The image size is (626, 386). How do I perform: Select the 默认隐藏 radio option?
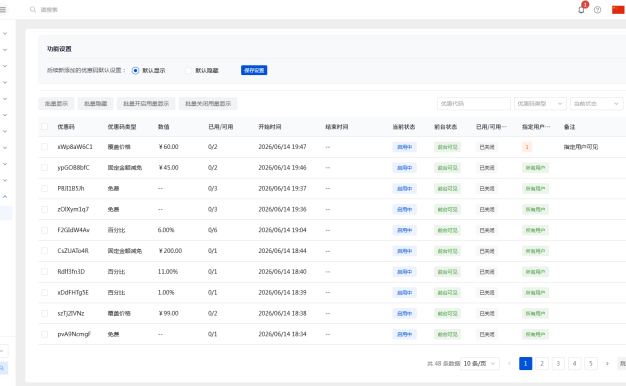pos(188,70)
